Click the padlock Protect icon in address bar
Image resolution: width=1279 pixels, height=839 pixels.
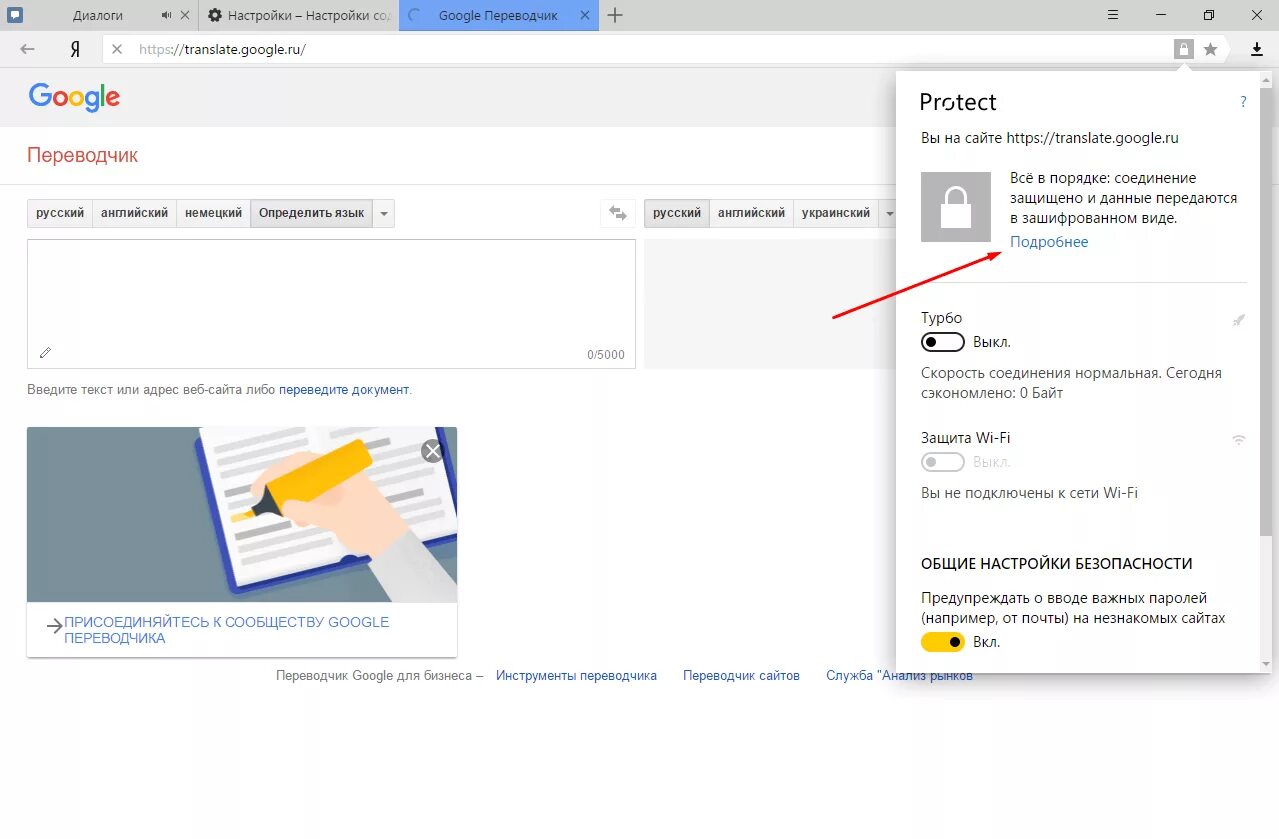tap(1184, 49)
